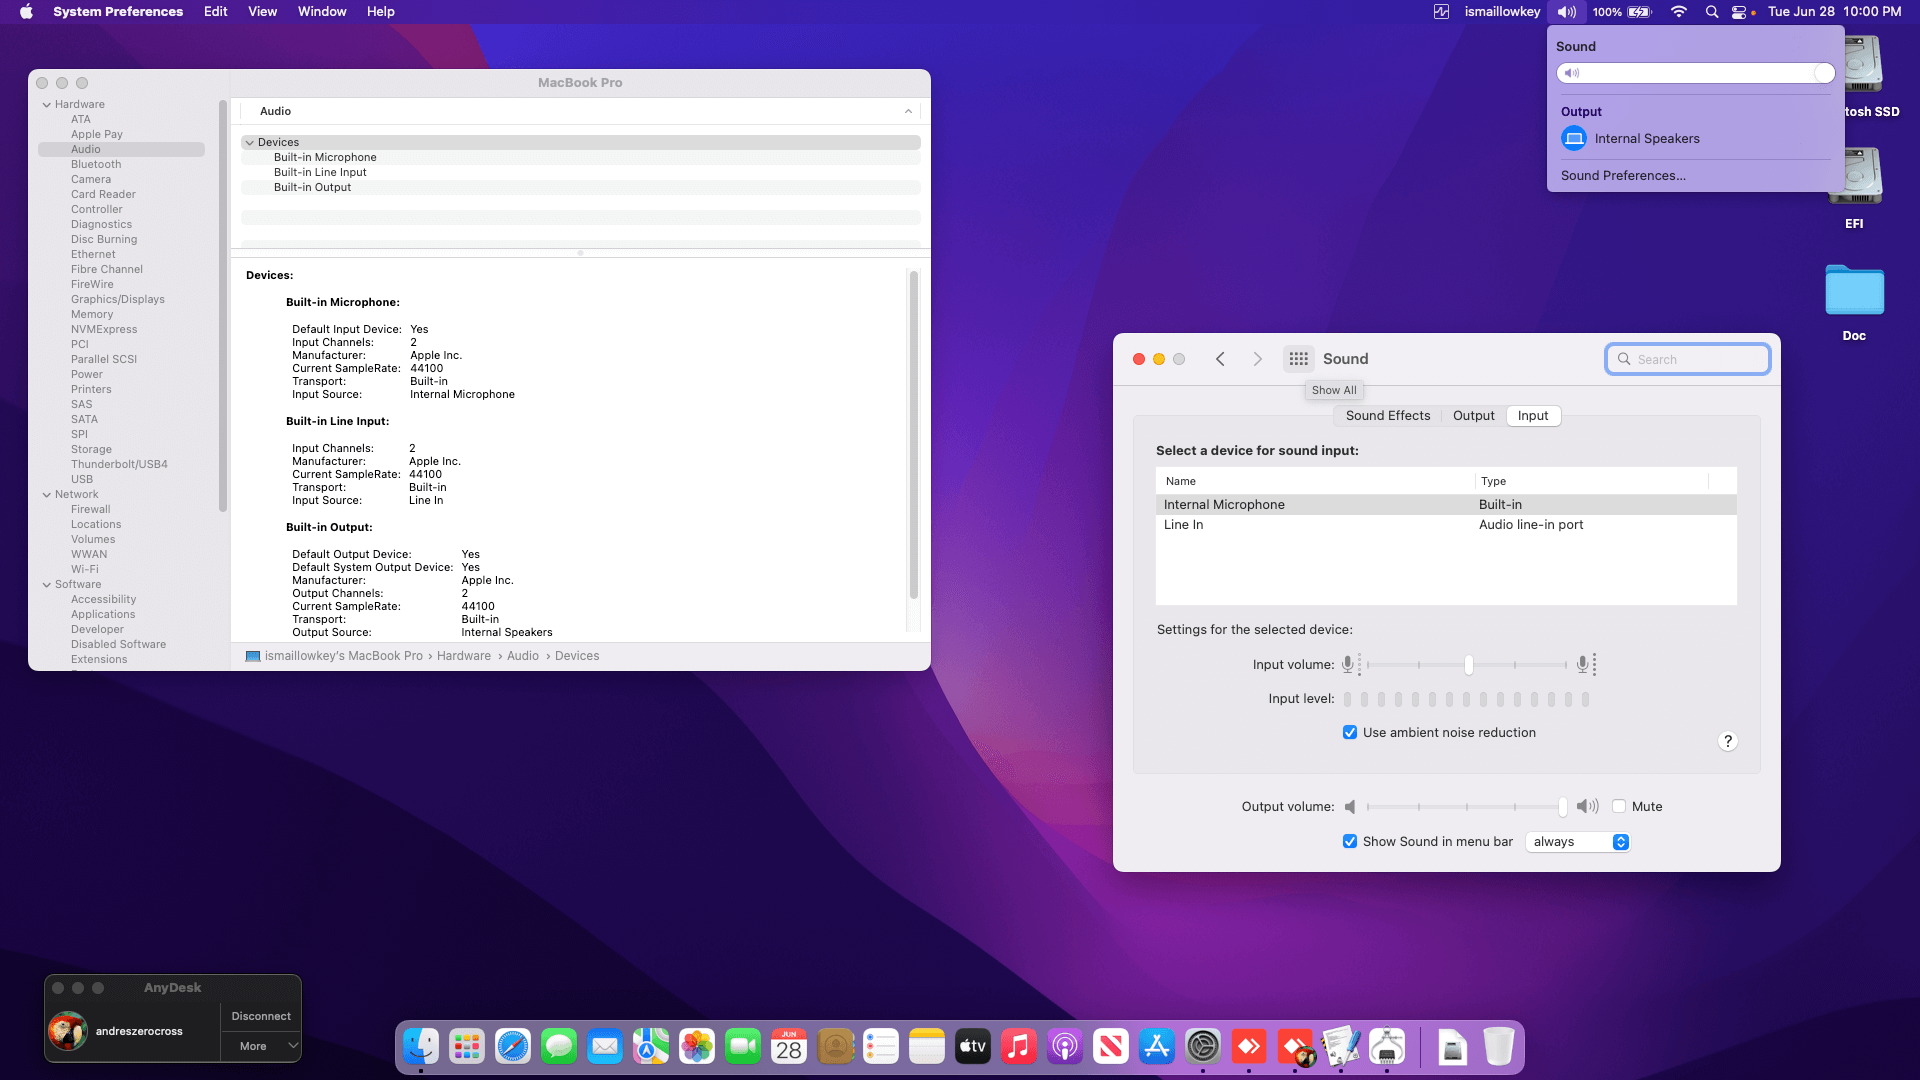The height and width of the screenshot is (1080, 1920).
Task: Go back in the Sound preferences window
Action: [1220, 359]
